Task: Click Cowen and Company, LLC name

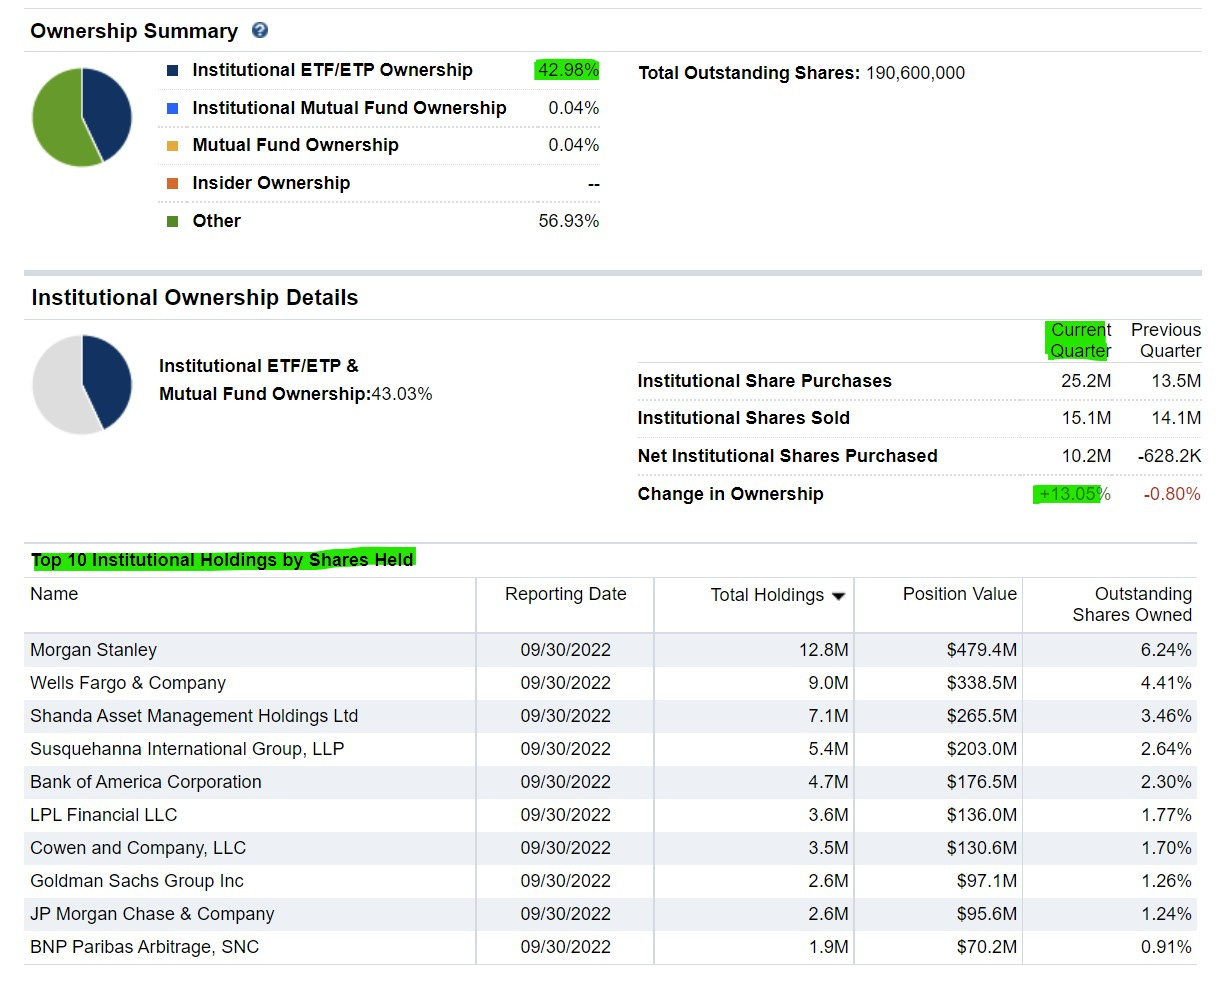Action: point(138,848)
